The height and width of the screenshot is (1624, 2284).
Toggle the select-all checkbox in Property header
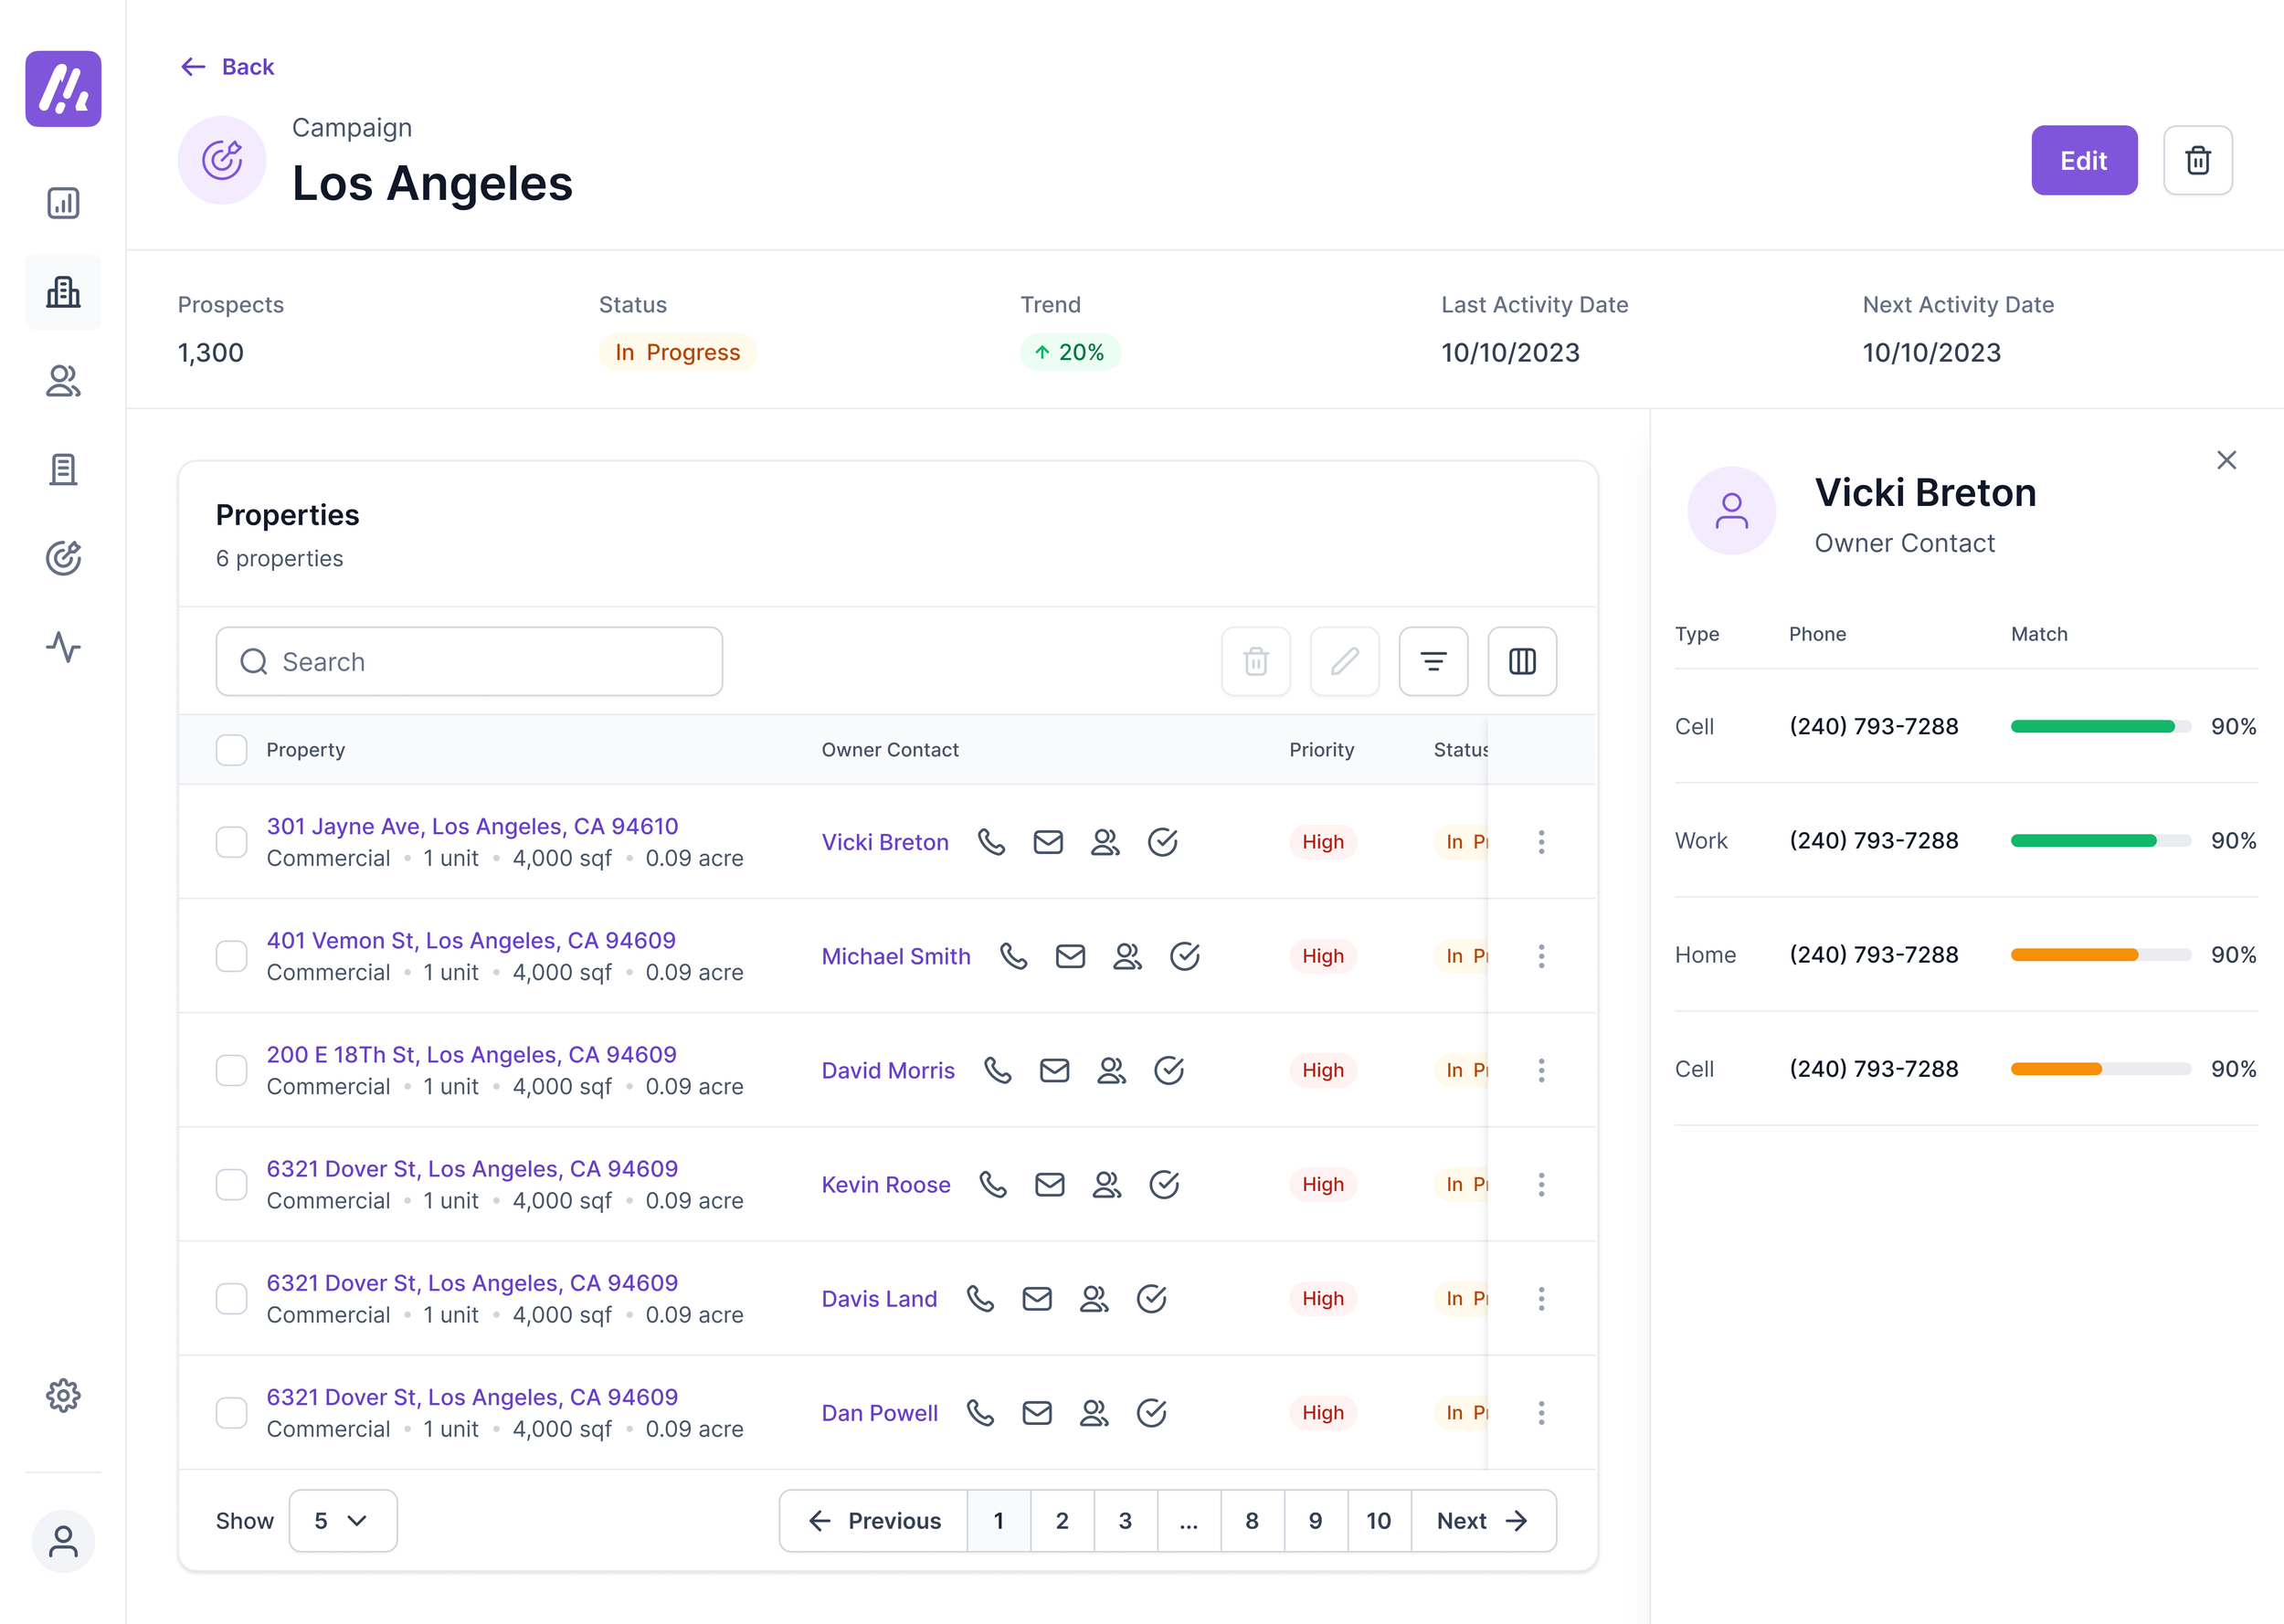231,750
